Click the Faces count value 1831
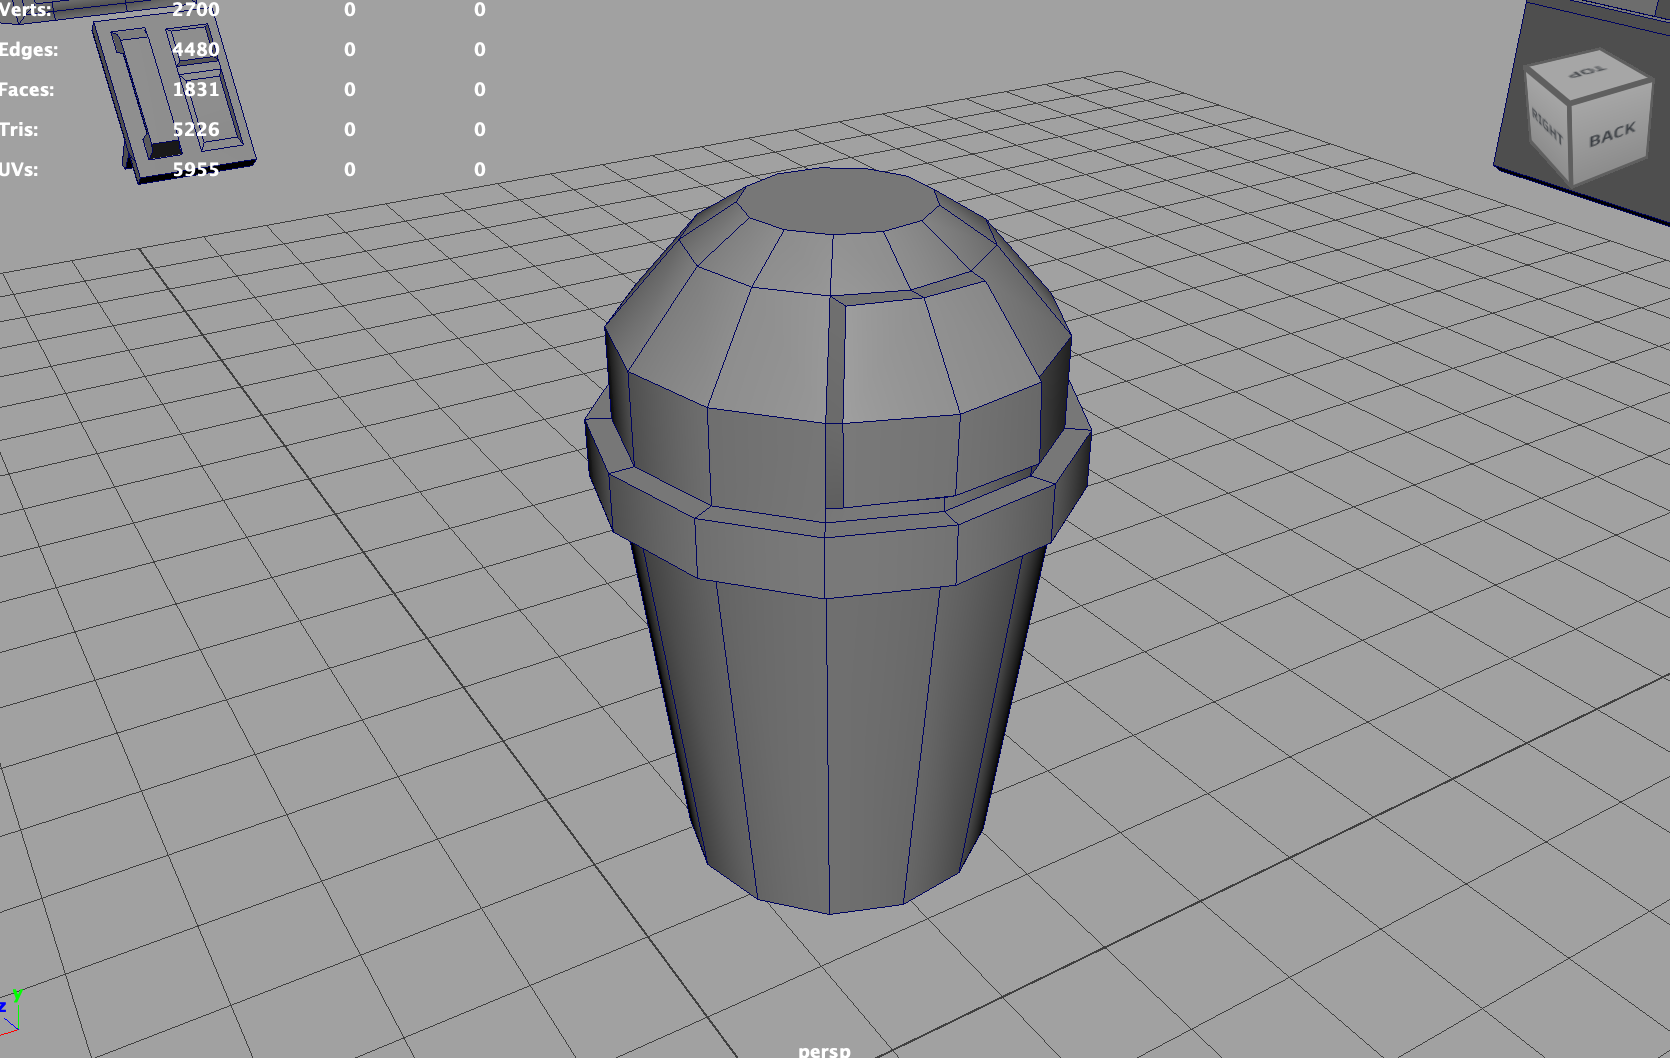The width and height of the screenshot is (1670, 1058). tap(196, 89)
